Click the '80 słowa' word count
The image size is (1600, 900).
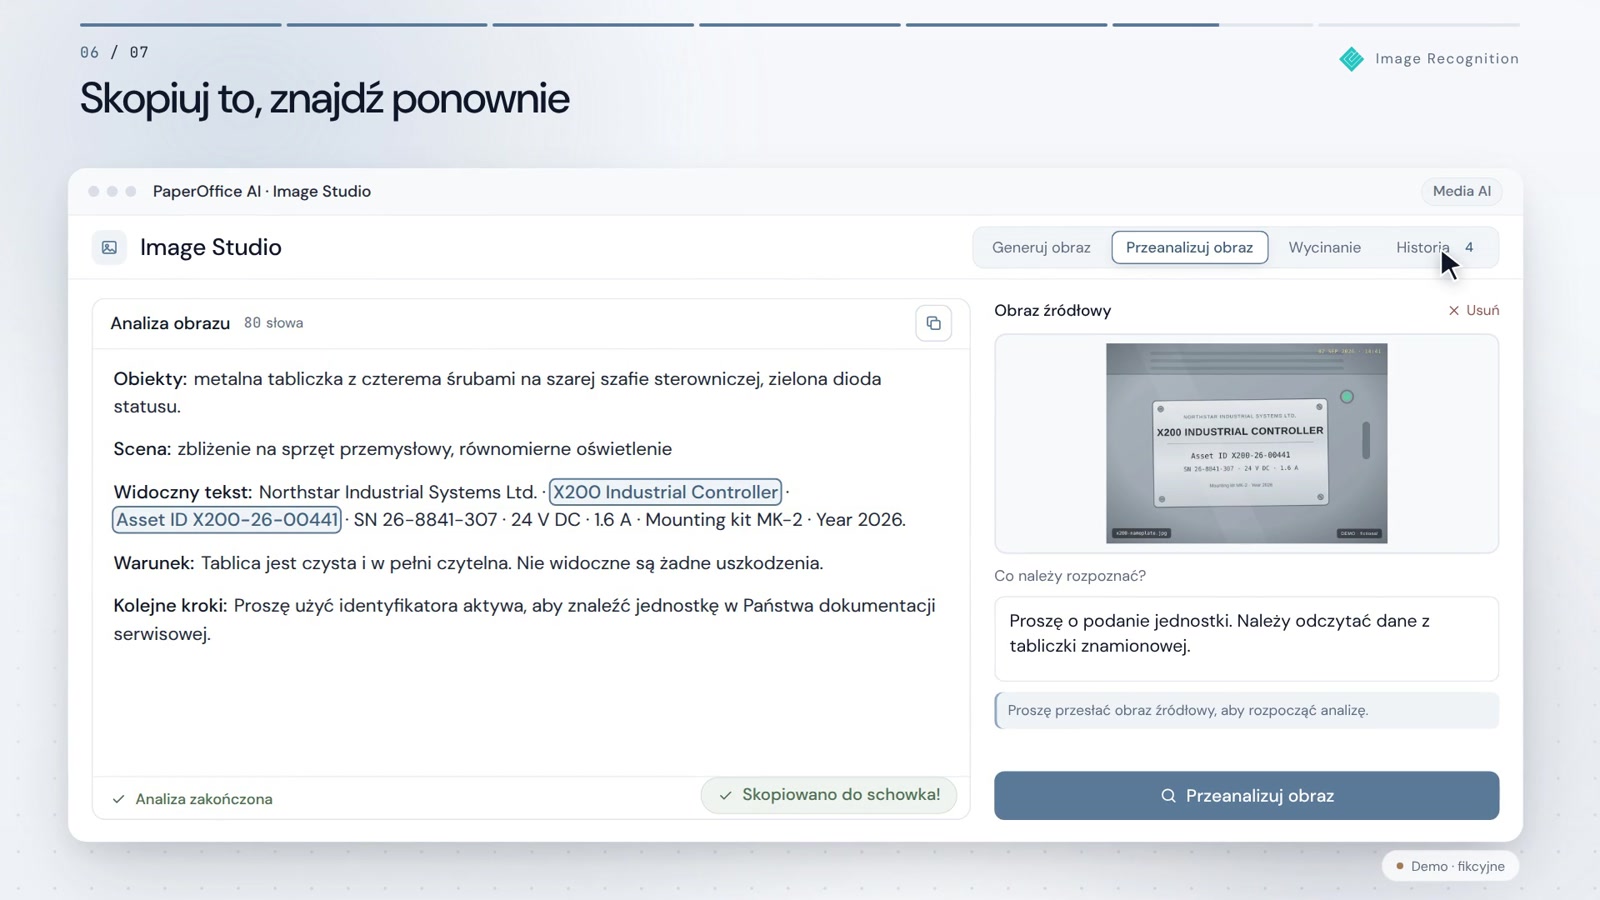click(x=273, y=323)
